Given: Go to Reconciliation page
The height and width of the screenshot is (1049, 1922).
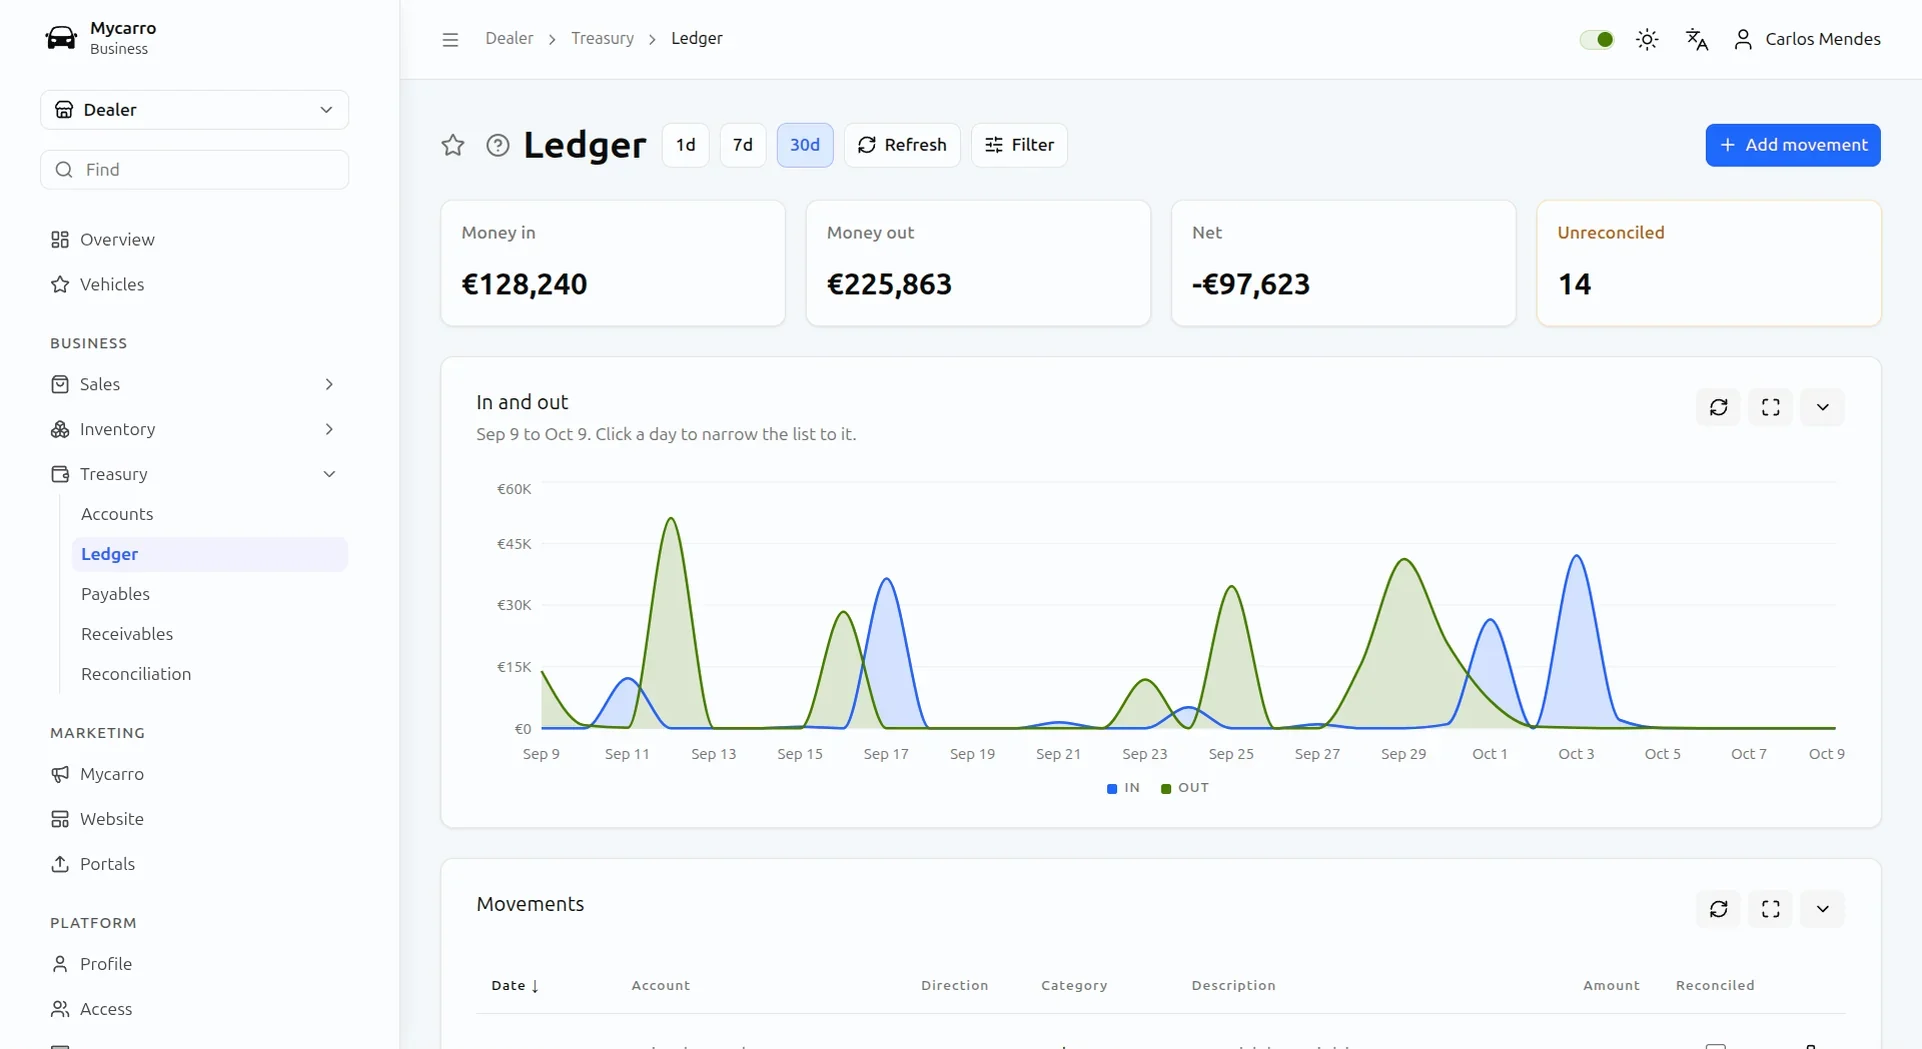Looking at the screenshot, I should click(x=210, y=674).
